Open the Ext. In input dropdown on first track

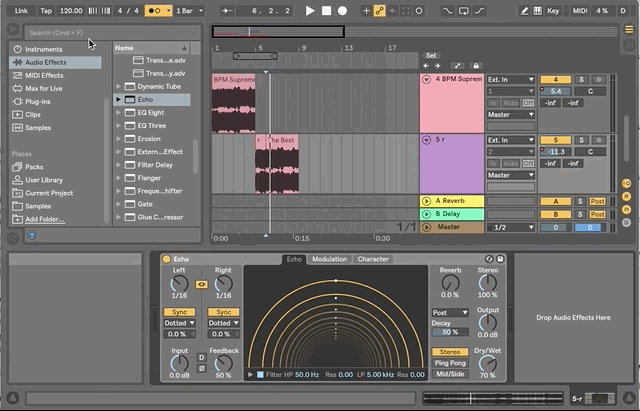point(510,79)
